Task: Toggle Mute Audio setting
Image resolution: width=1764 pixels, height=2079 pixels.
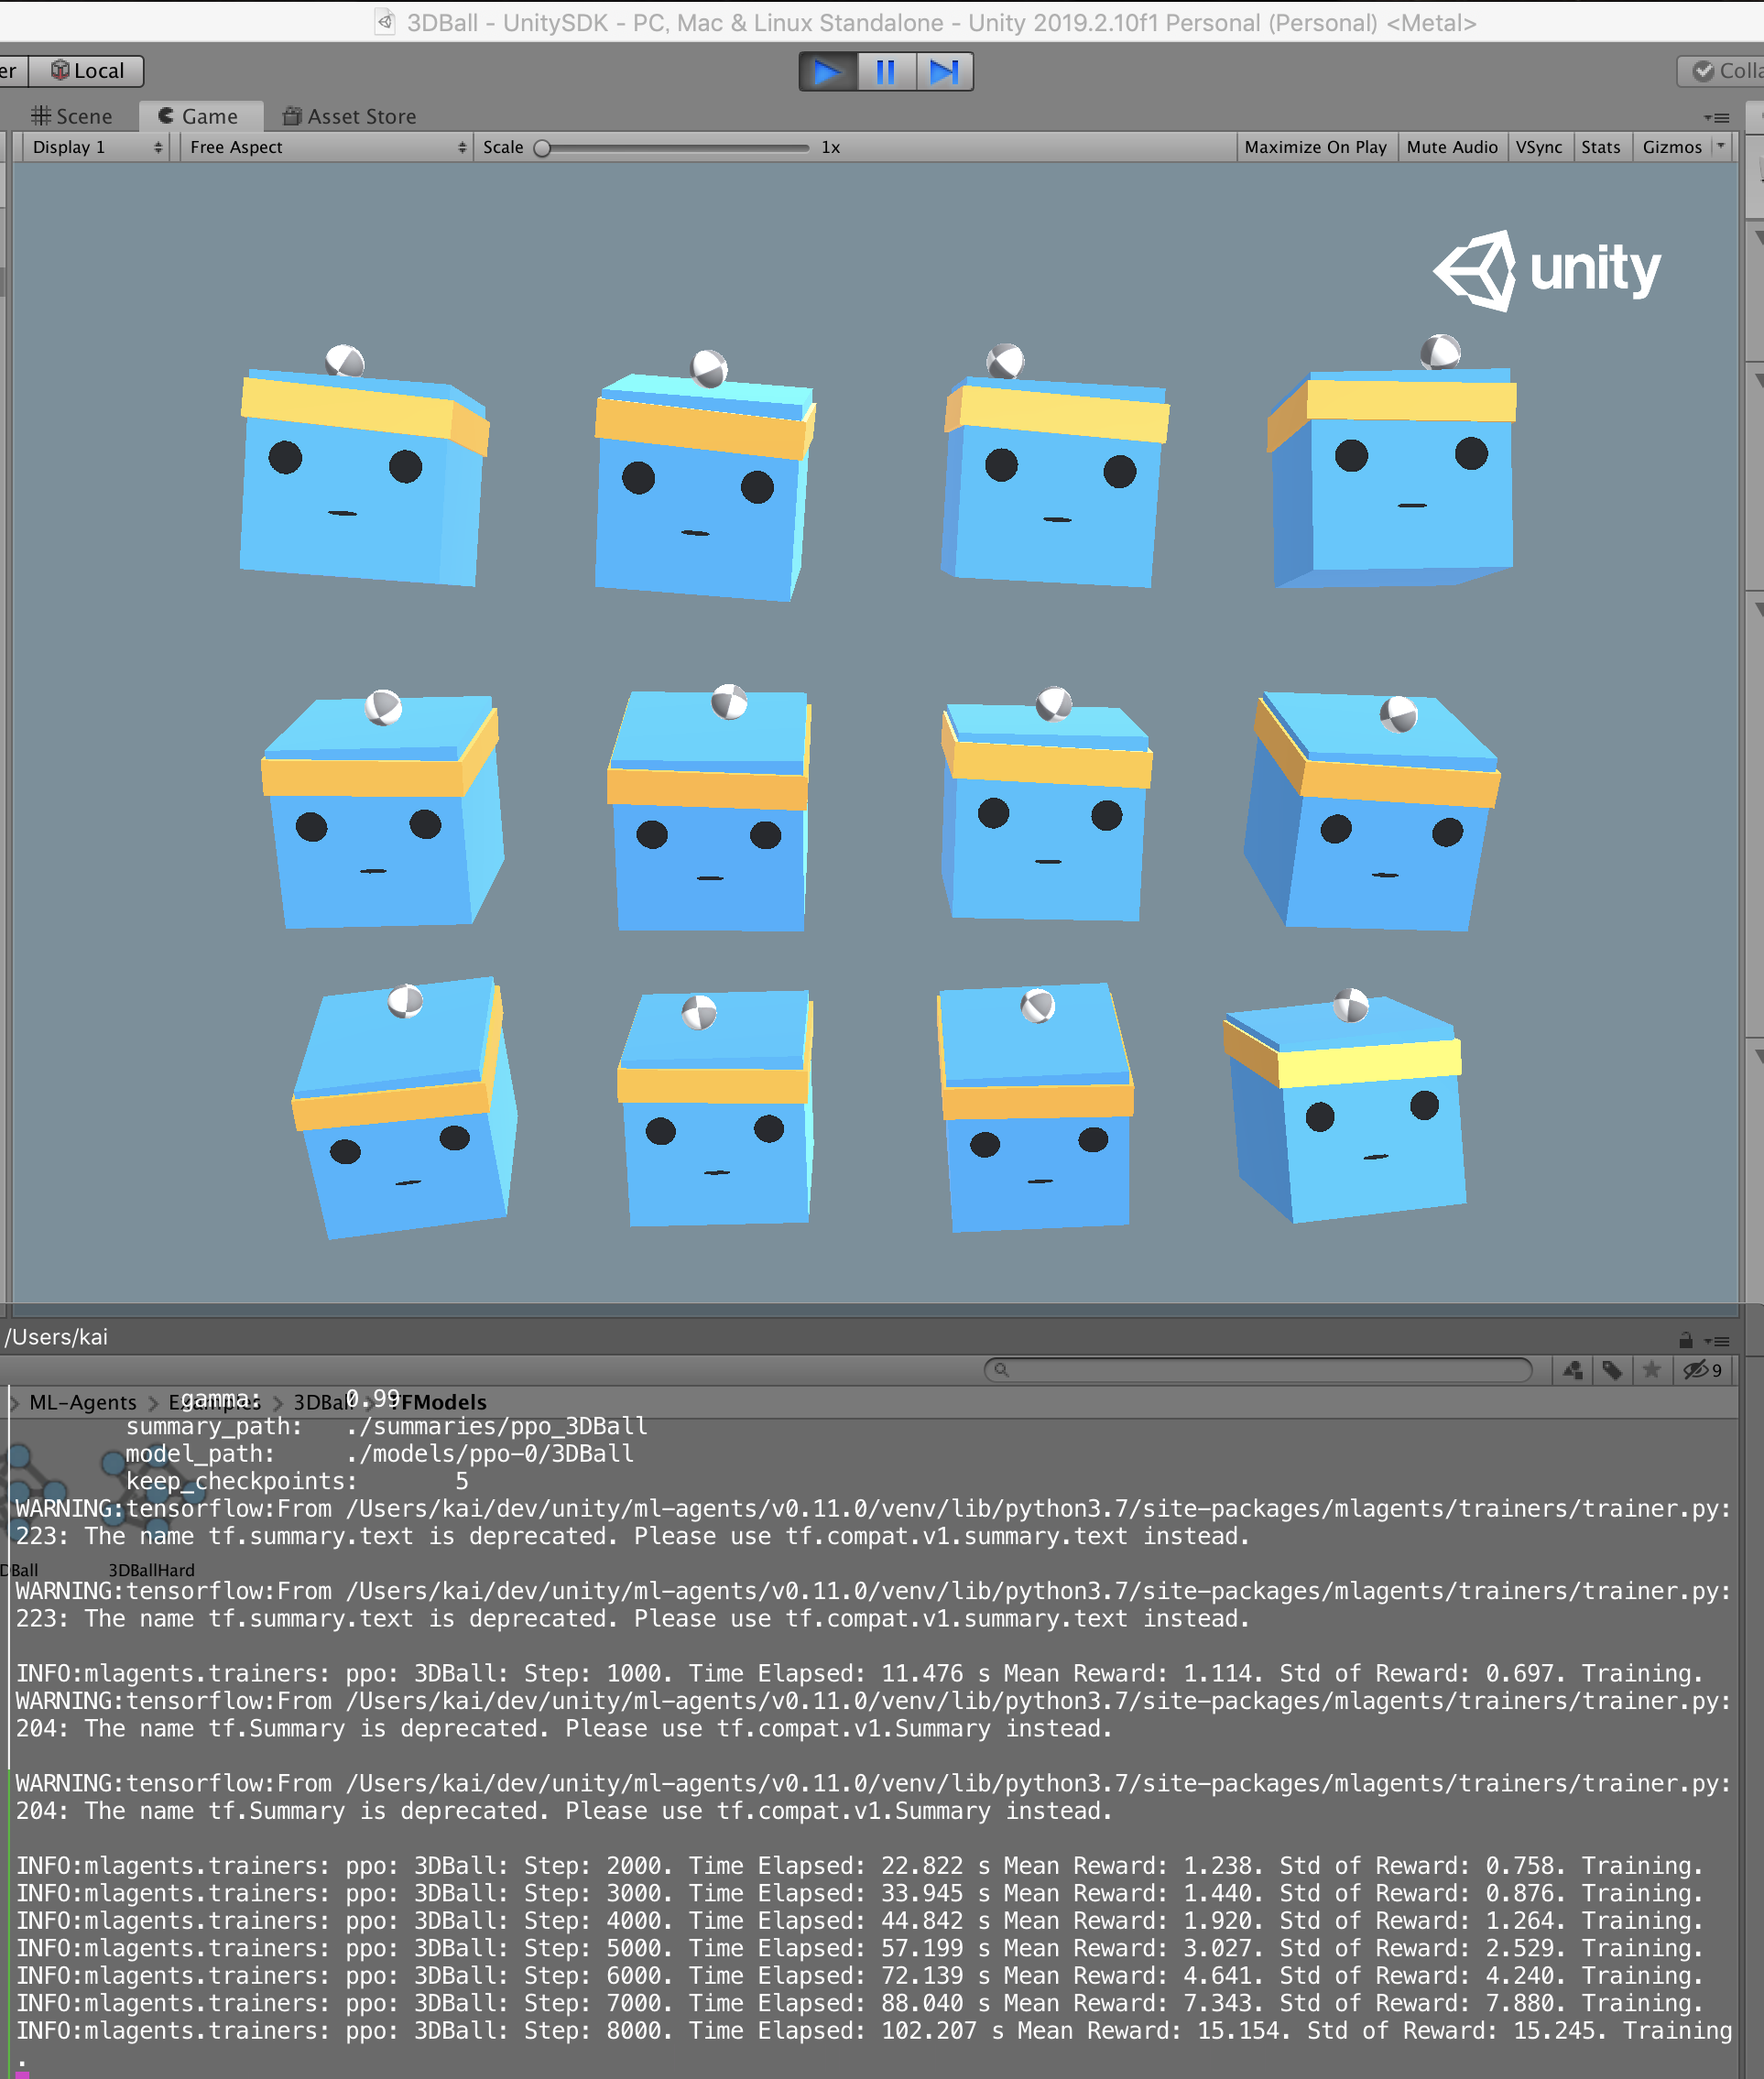Action: (x=1451, y=147)
